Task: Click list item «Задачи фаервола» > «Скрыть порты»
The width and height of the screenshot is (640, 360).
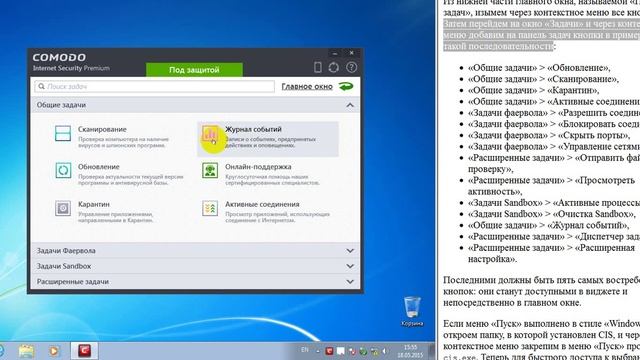Action: (549, 135)
